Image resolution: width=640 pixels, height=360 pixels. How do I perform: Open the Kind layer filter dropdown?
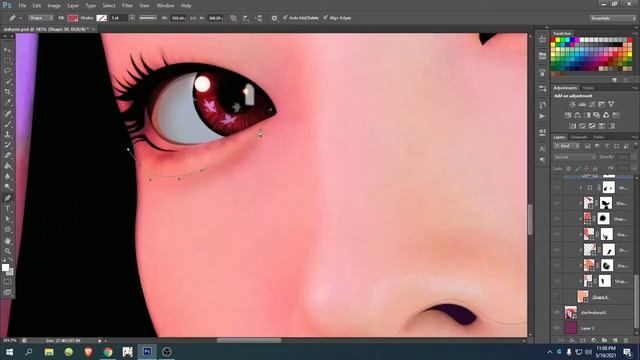point(566,146)
